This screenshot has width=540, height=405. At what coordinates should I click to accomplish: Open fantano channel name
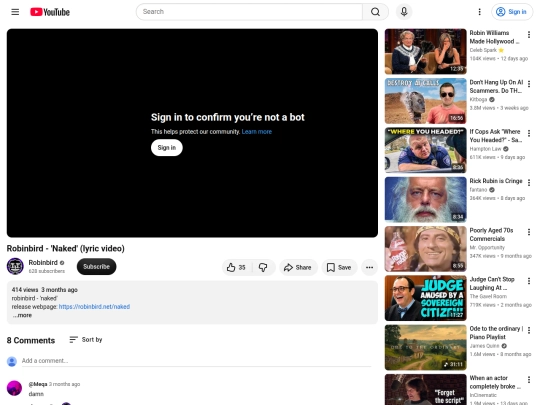click(478, 190)
